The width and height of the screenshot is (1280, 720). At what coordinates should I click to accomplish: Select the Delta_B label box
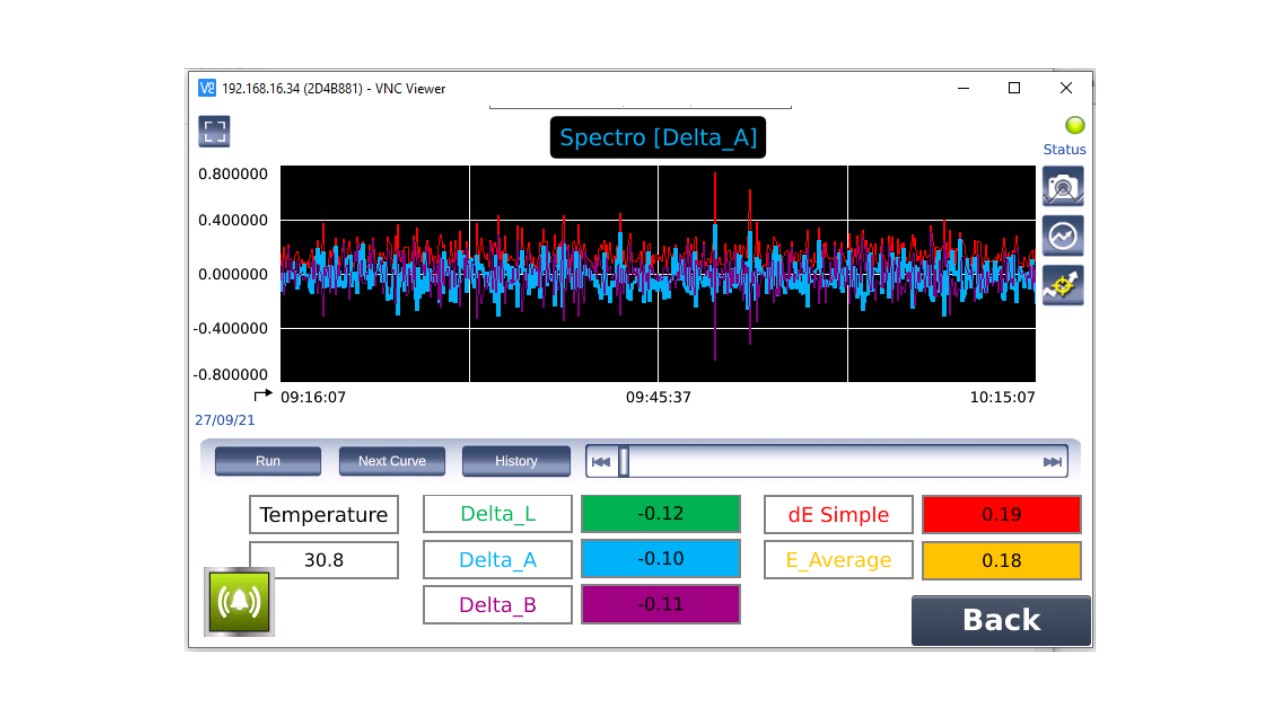click(498, 605)
